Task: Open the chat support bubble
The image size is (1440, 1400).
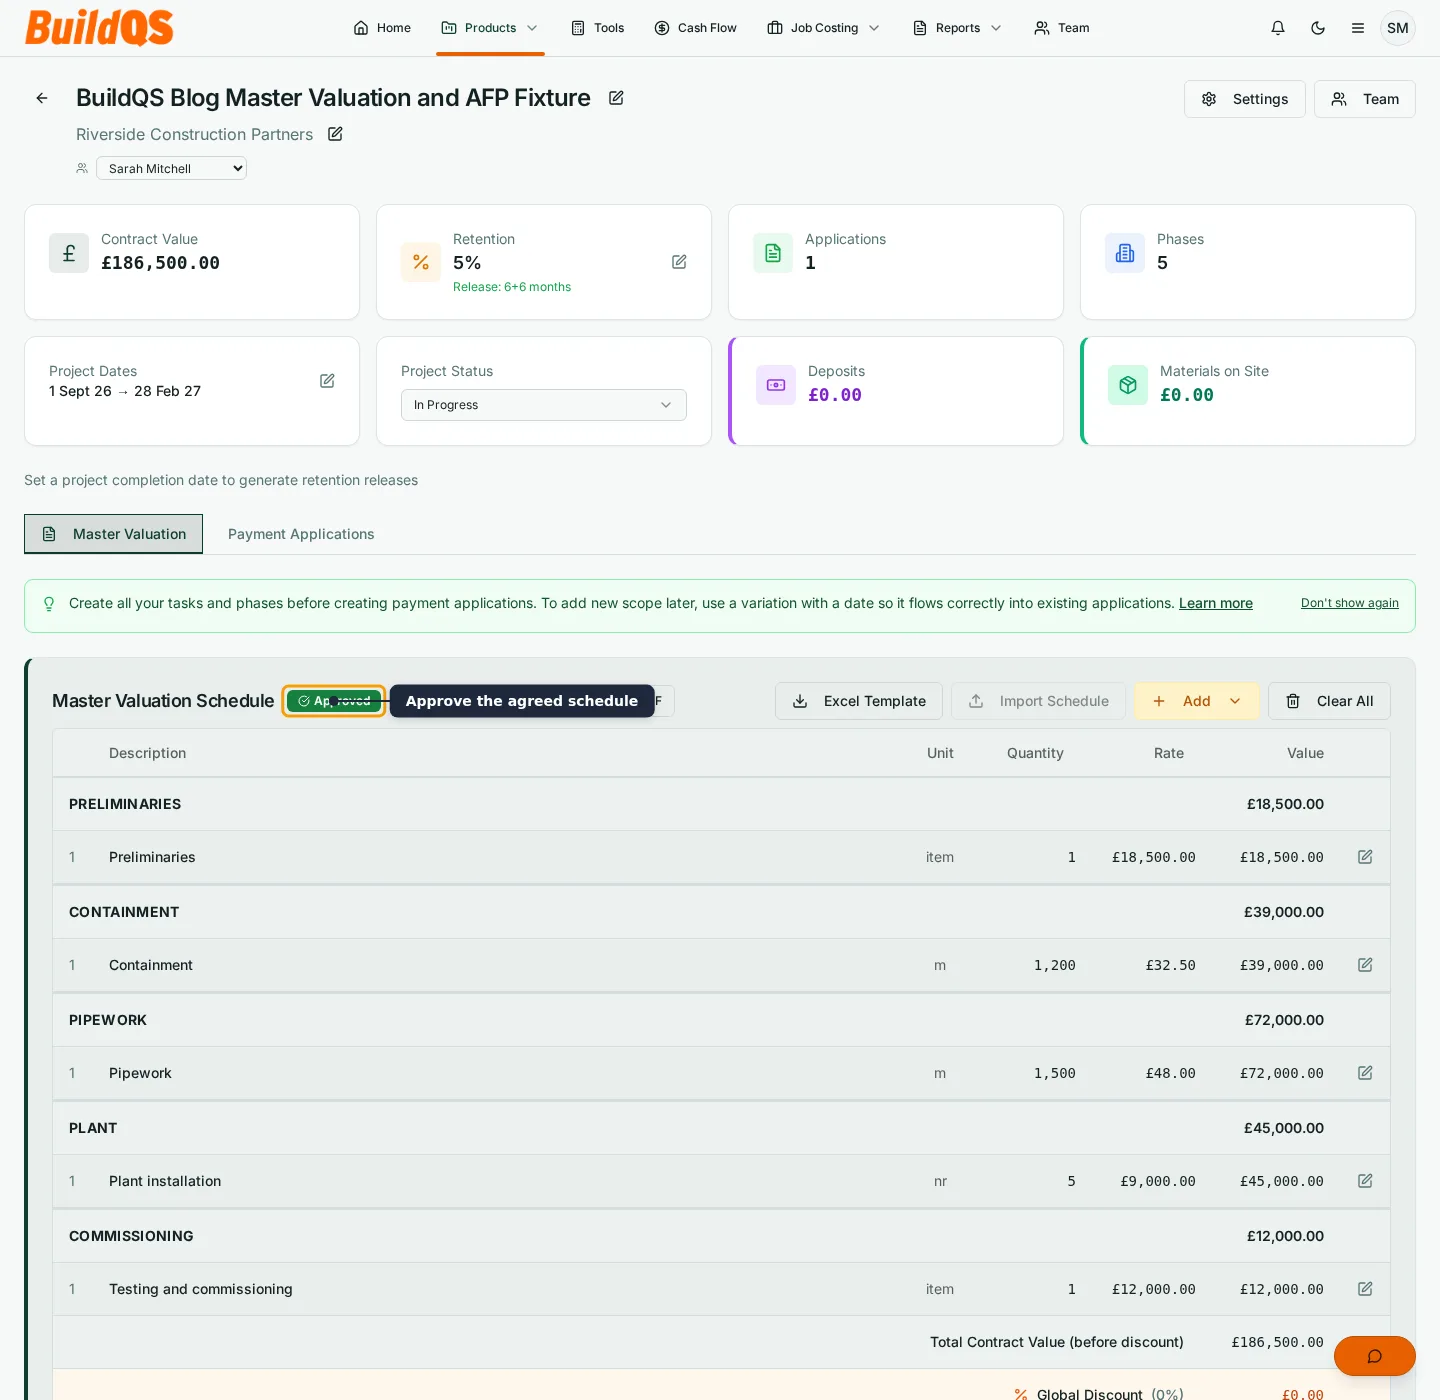Action: (1375, 1356)
